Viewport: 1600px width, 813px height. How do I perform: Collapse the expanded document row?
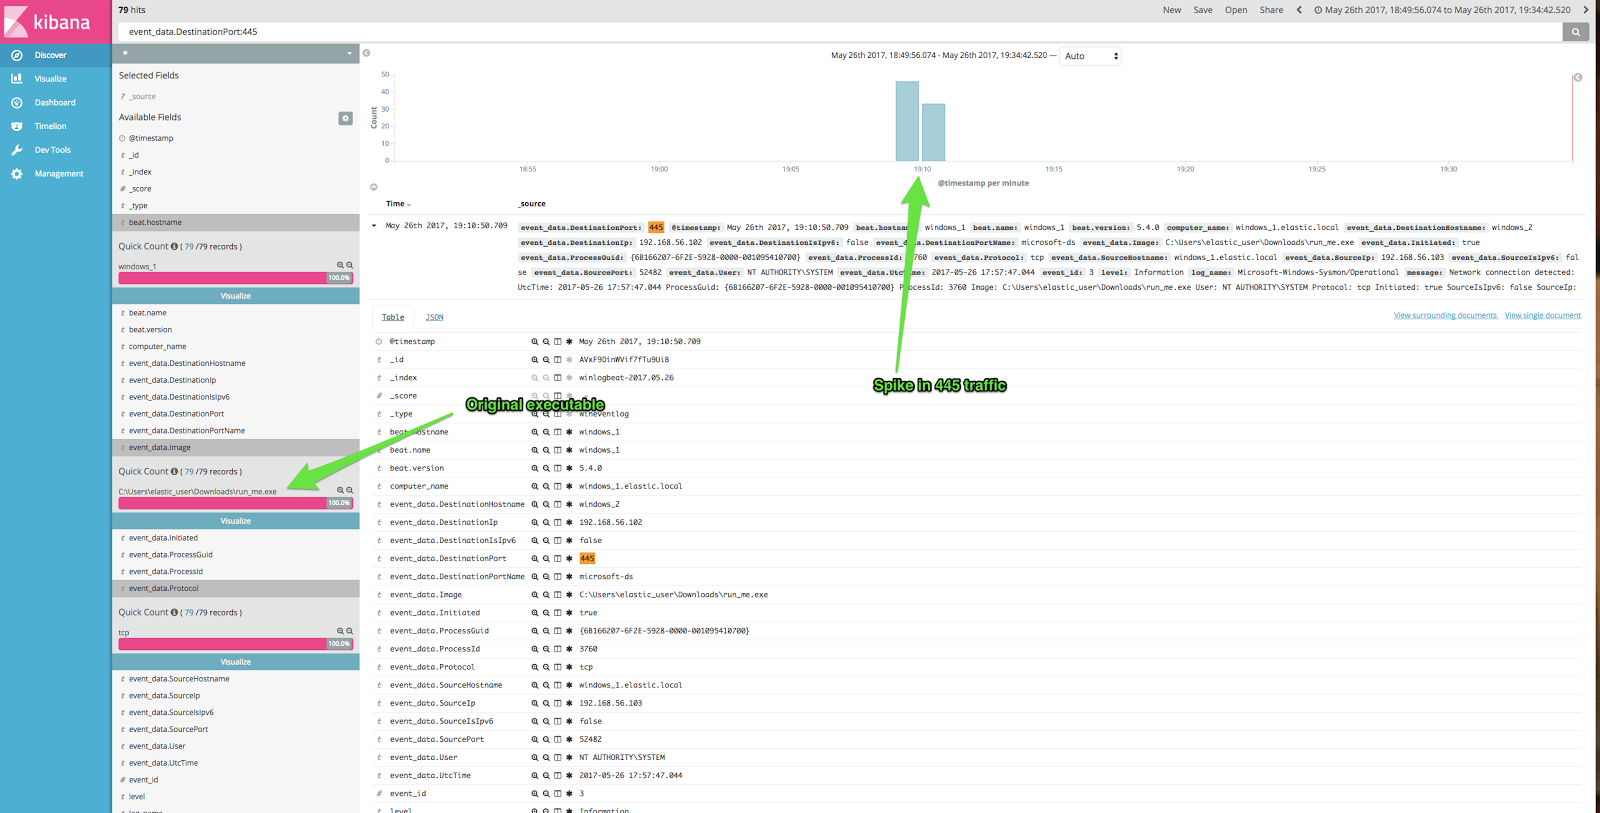pos(375,226)
